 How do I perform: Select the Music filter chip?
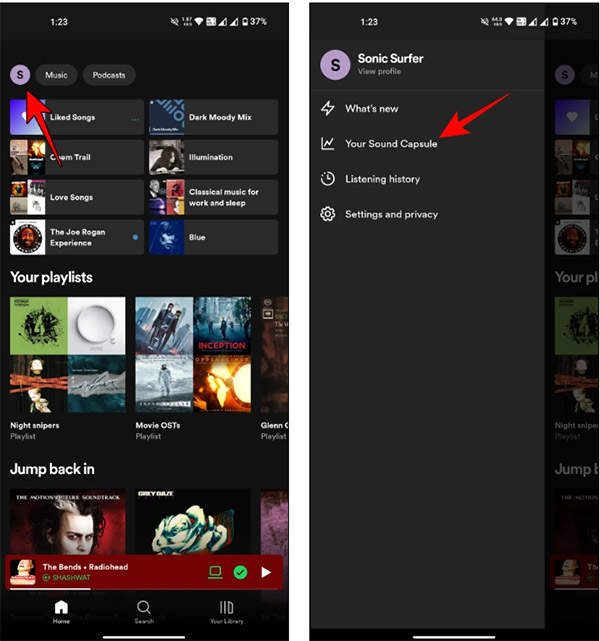[x=56, y=75]
